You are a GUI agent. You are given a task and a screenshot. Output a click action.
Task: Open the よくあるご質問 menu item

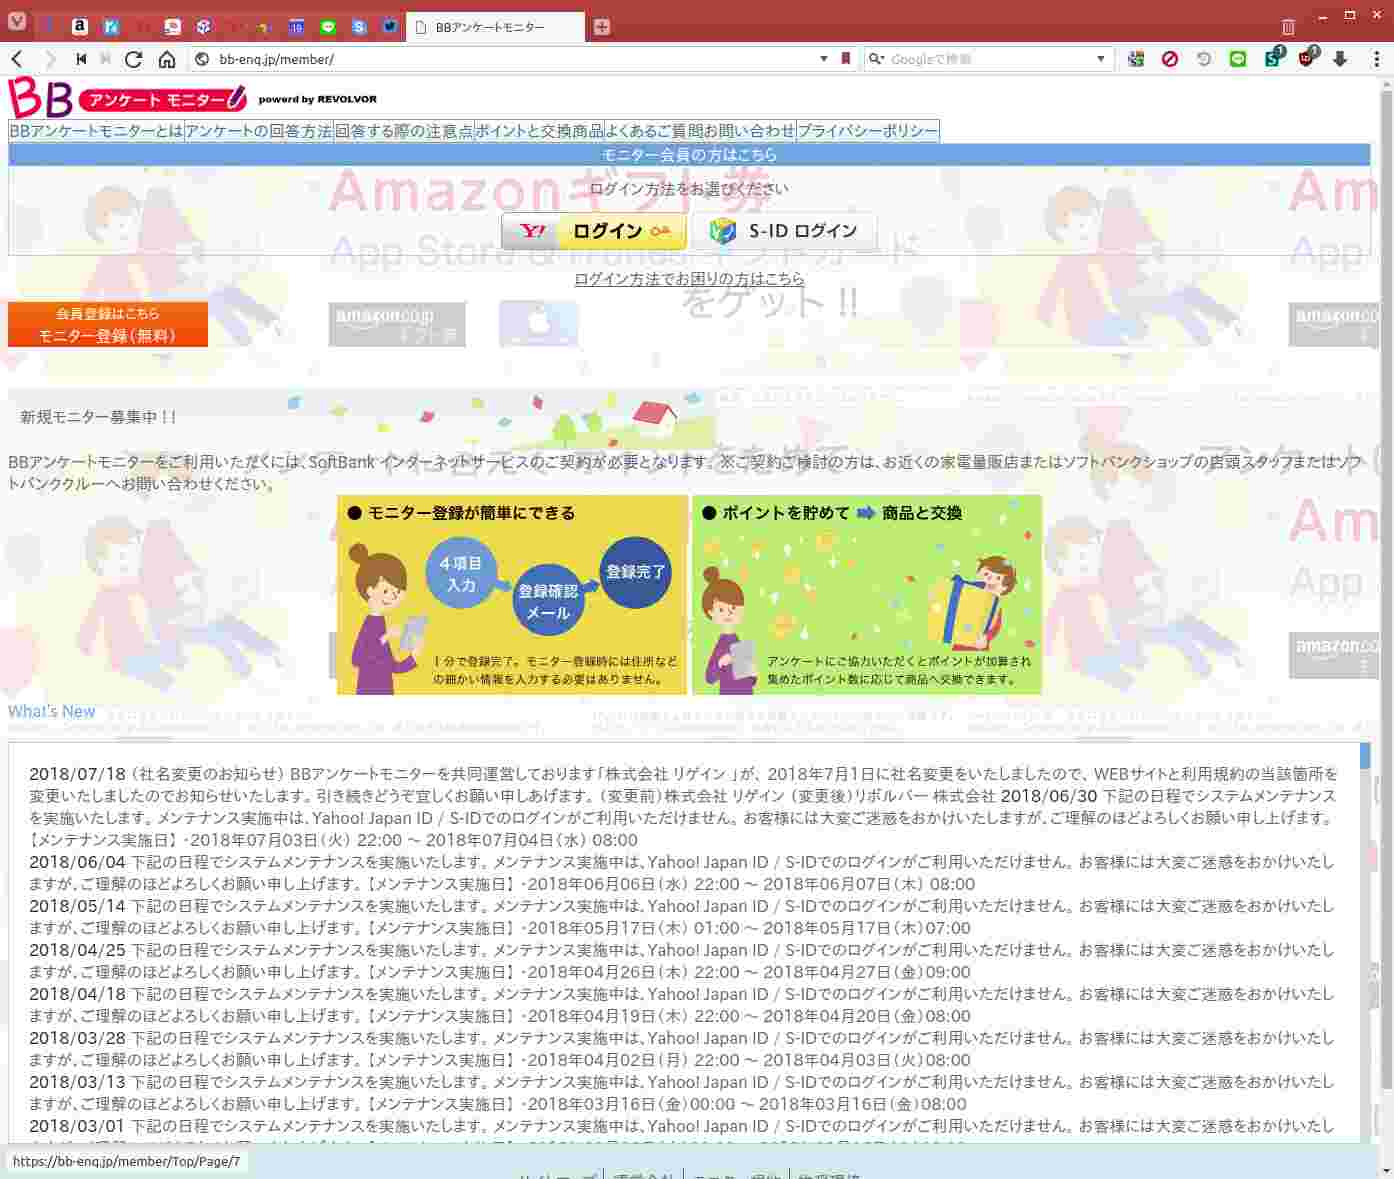[654, 131]
